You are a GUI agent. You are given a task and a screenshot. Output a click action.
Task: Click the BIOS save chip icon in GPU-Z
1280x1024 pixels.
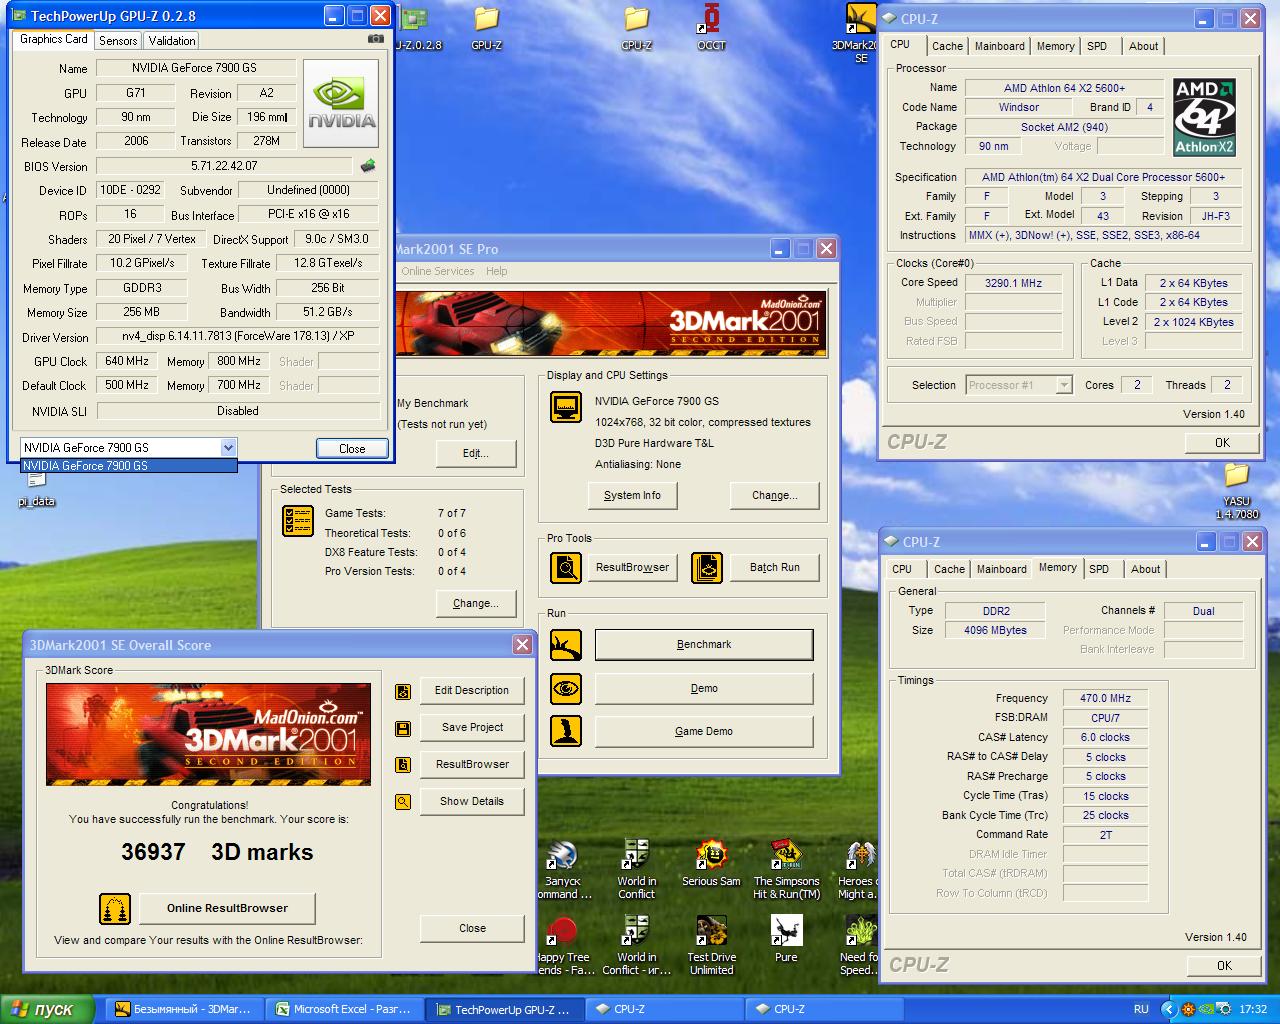tap(368, 166)
